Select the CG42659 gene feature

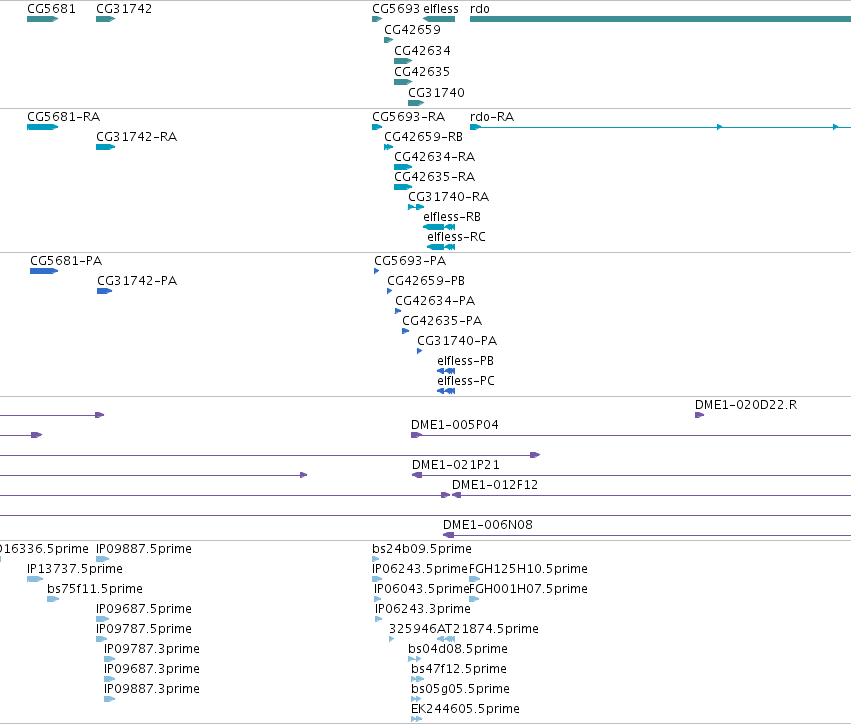pos(389,40)
